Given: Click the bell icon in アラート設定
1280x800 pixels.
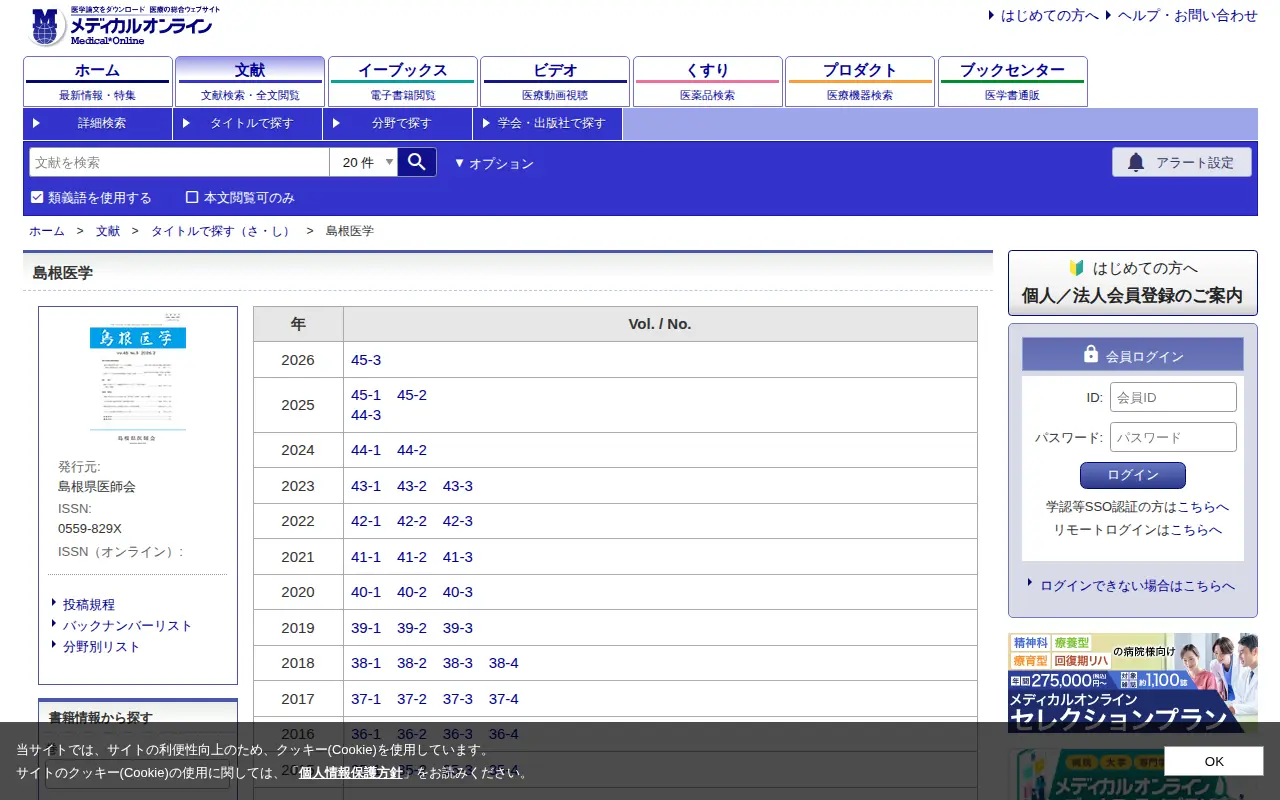Looking at the screenshot, I should [1136, 162].
